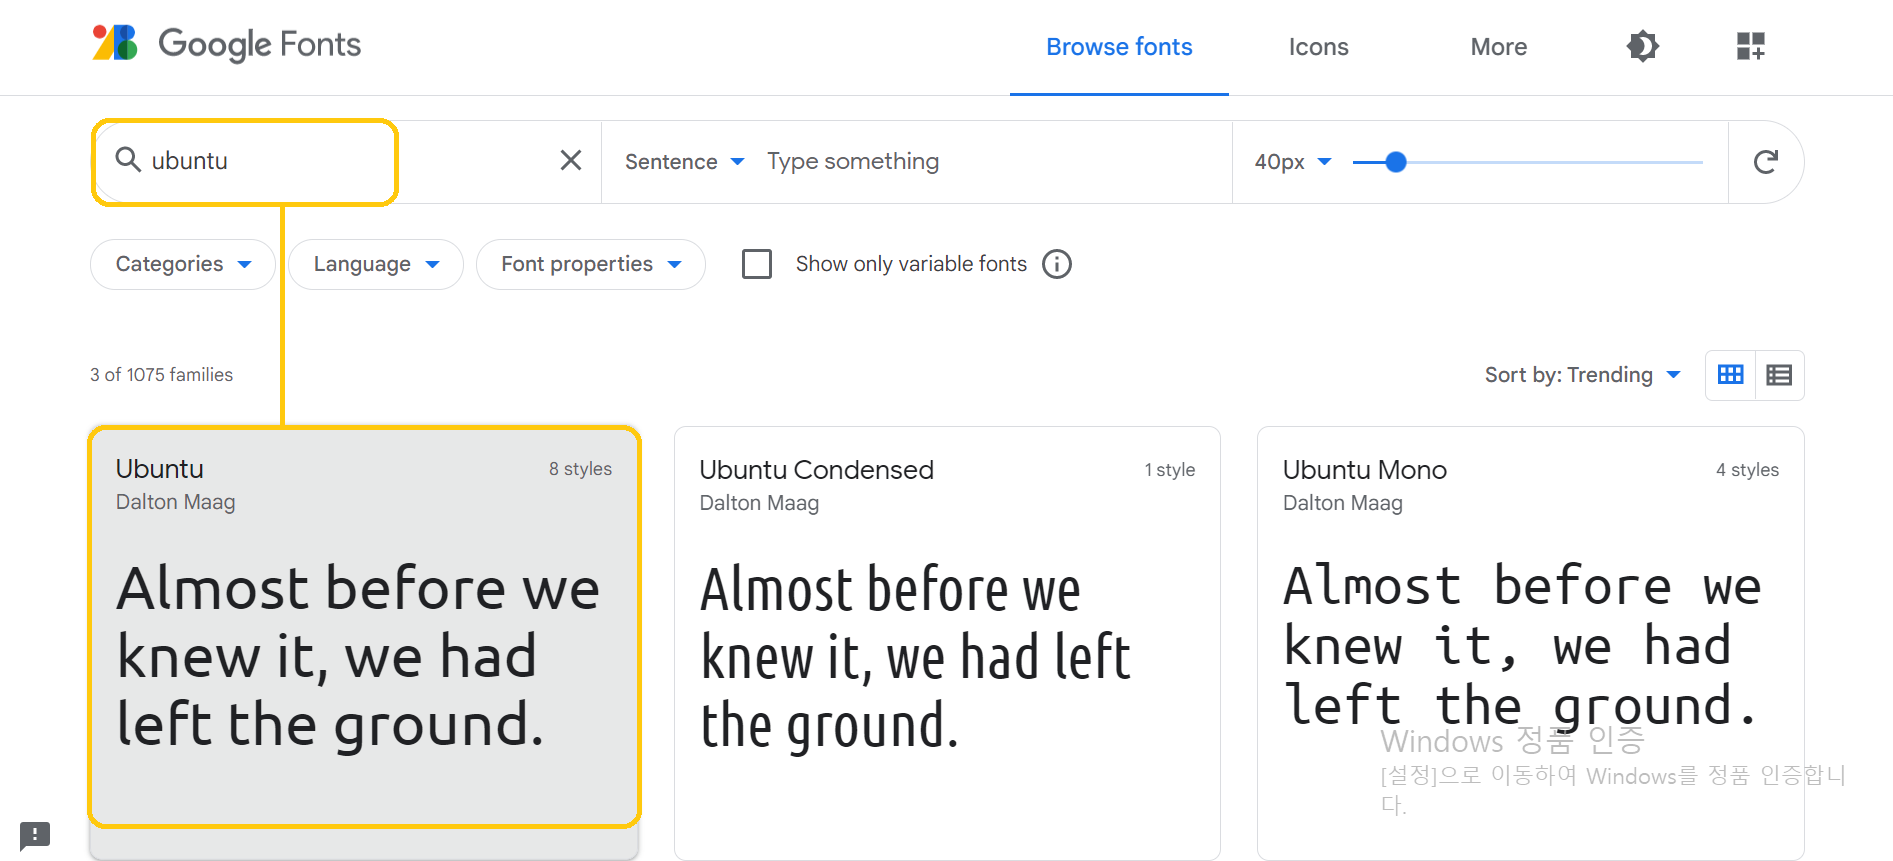Expand the Categories filter
The width and height of the screenshot is (1893, 861).
coord(183,264)
